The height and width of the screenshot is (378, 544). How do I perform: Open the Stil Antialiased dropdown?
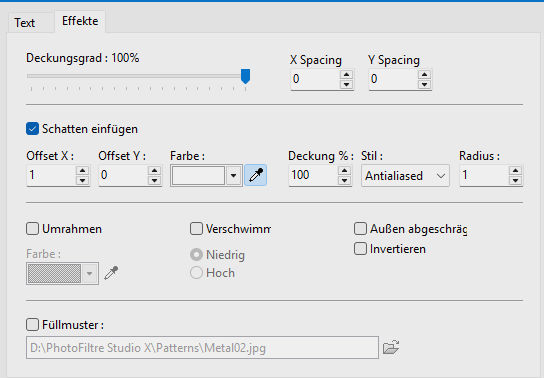(x=405, y=176)
